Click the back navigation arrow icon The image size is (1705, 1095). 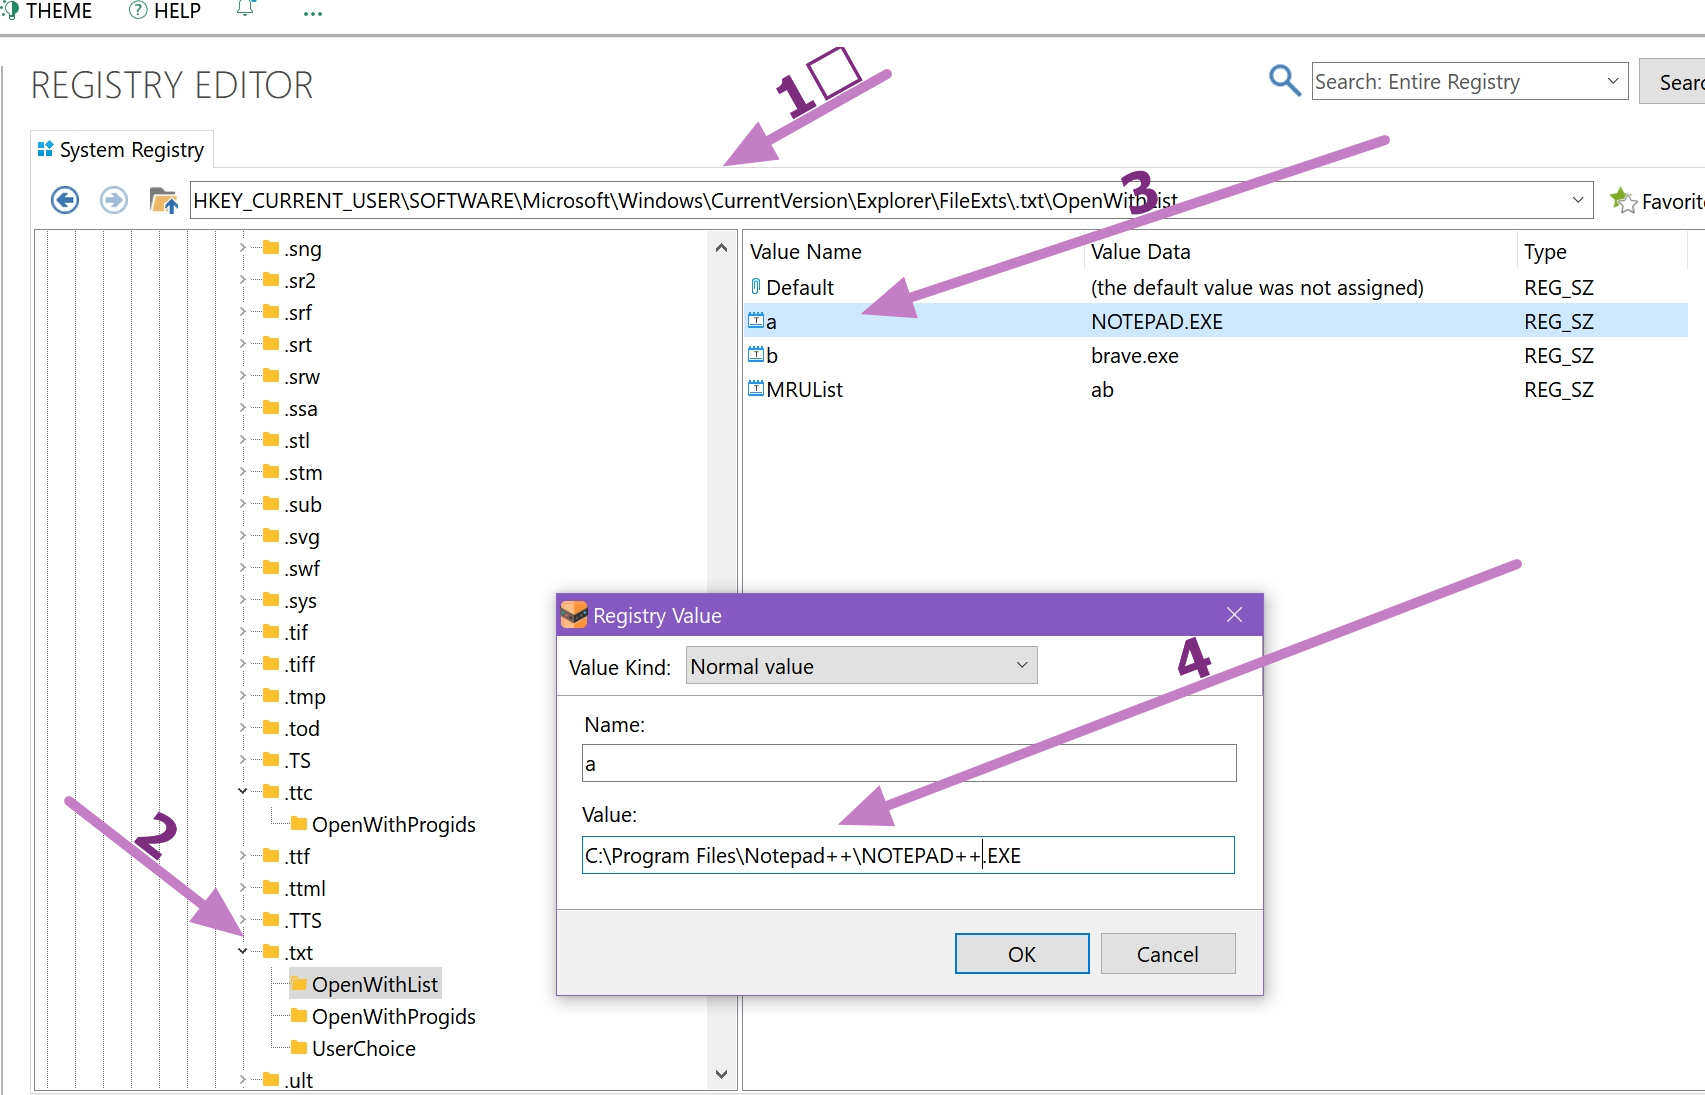[65, 200]
